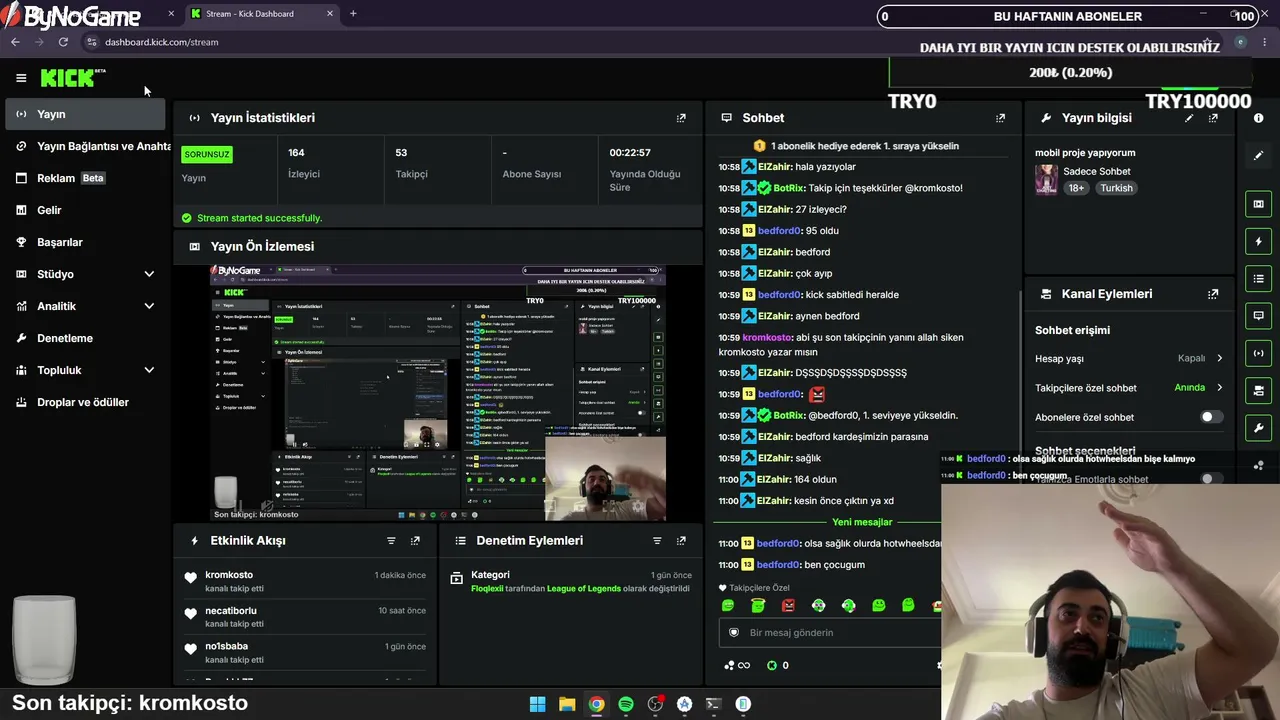Image resolution: width=1280 pixels, height=720 pixels.
Task: Click the green Kick coin balance icon
Action: click(x=772, y=665)
